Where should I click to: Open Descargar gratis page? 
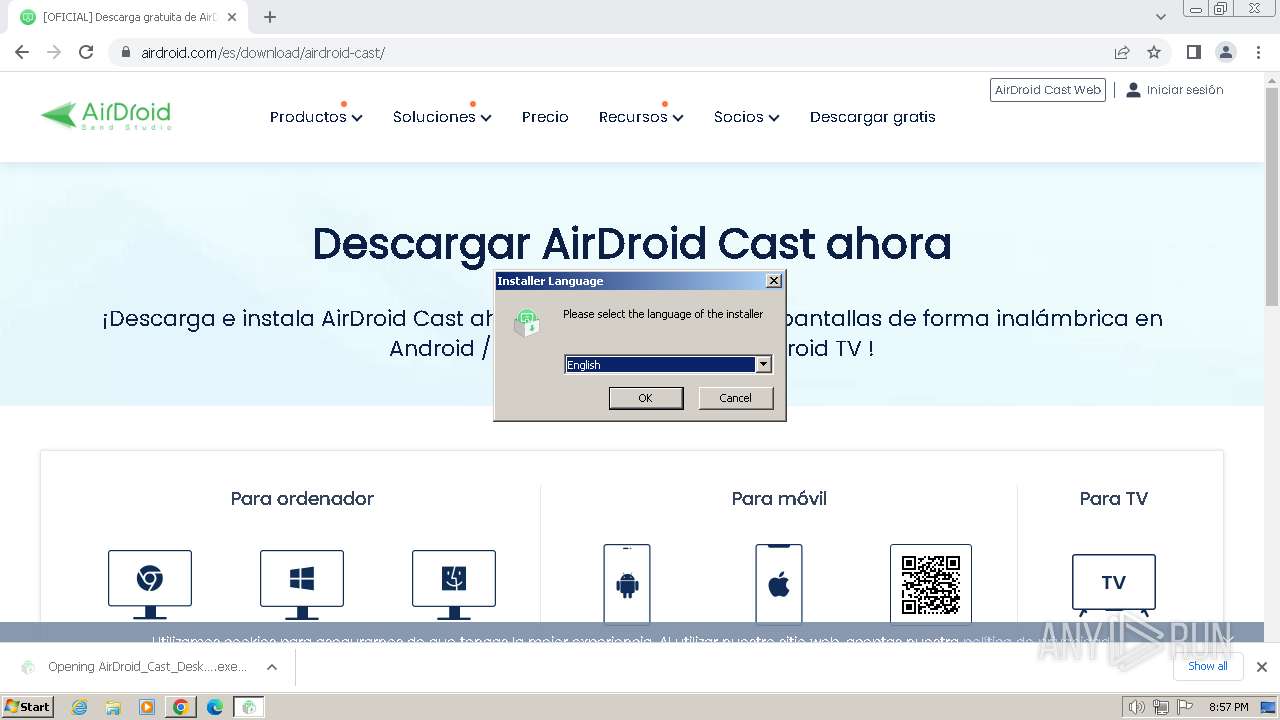(873, 117)
